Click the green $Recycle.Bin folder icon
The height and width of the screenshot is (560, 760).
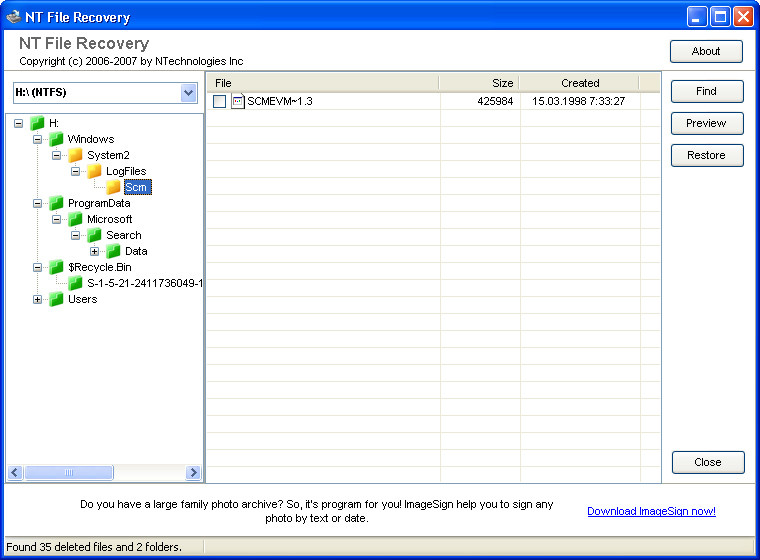click(x=56, y=267)
